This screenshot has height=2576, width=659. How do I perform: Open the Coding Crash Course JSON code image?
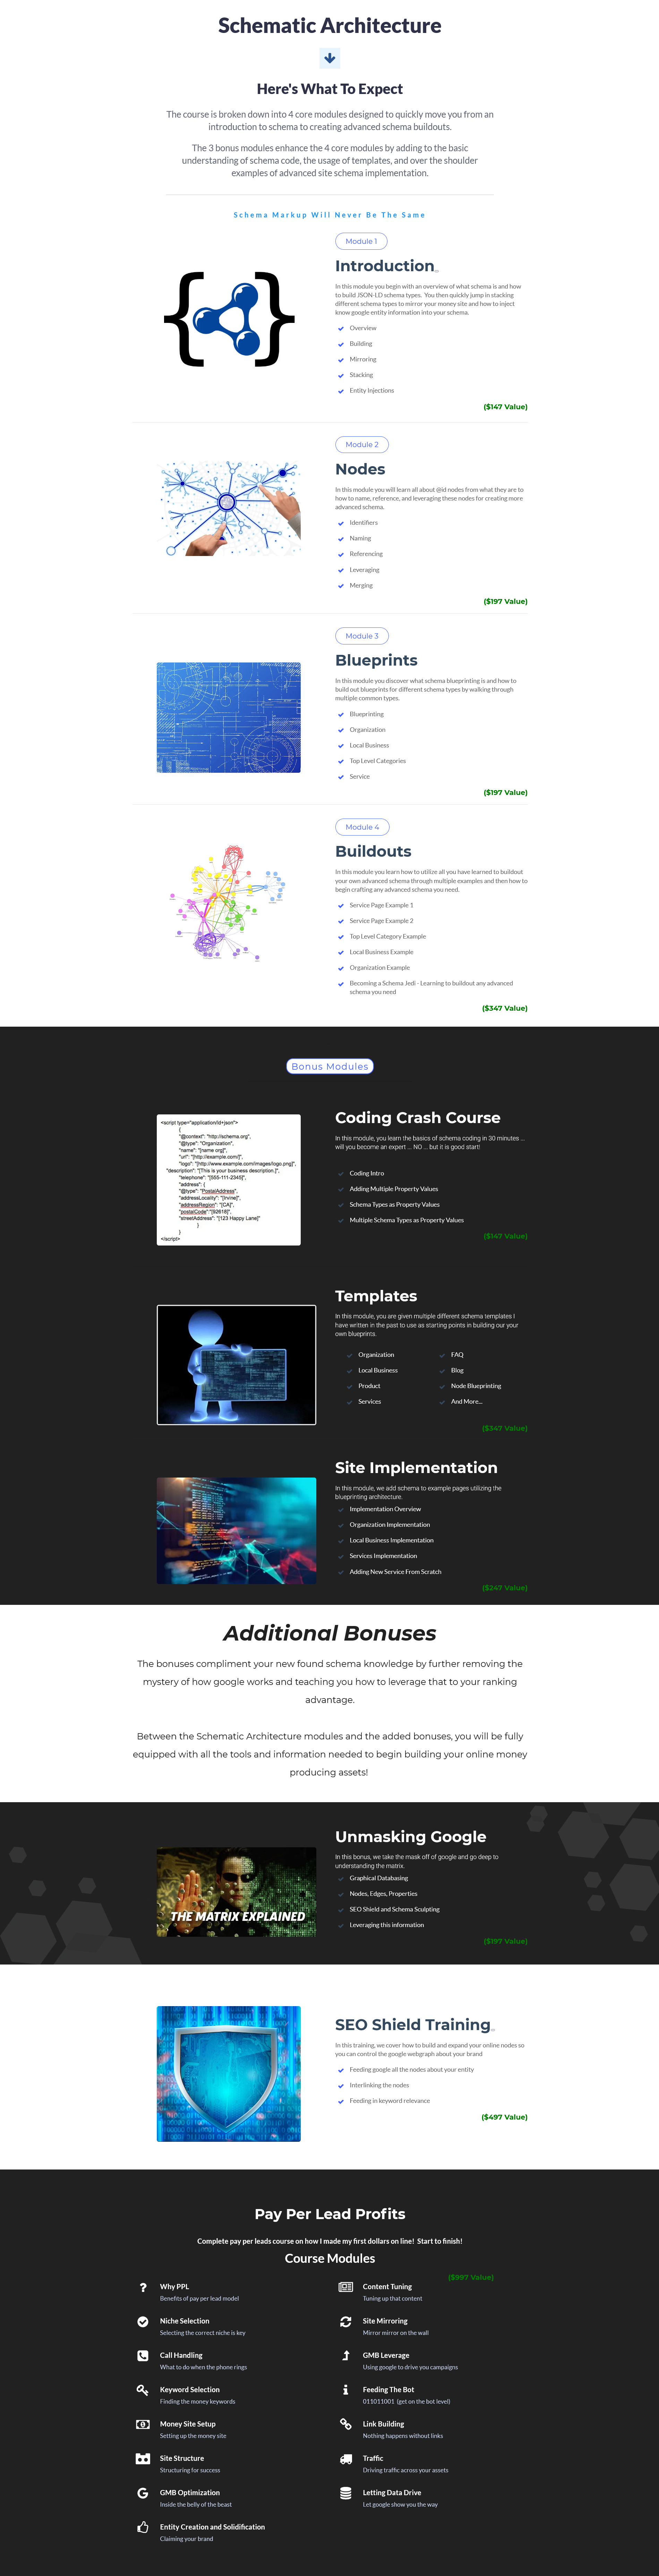tap(229, 1180)
